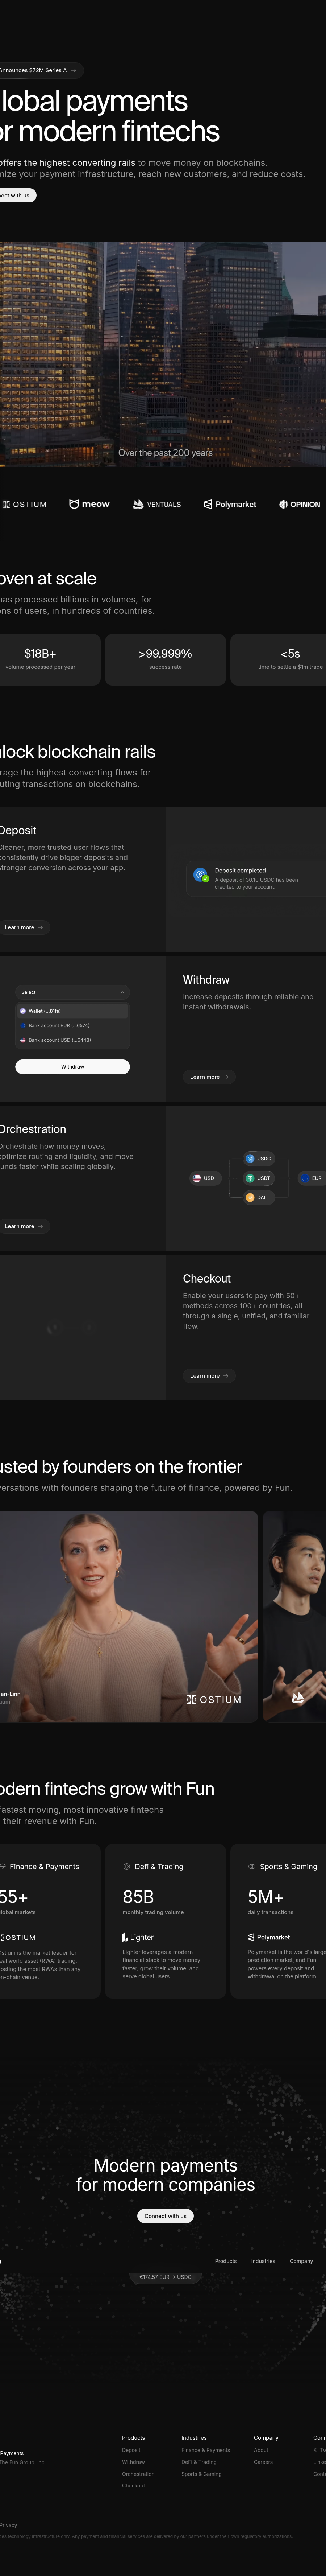Click the Polymarket logo in Sports card

269,1937
